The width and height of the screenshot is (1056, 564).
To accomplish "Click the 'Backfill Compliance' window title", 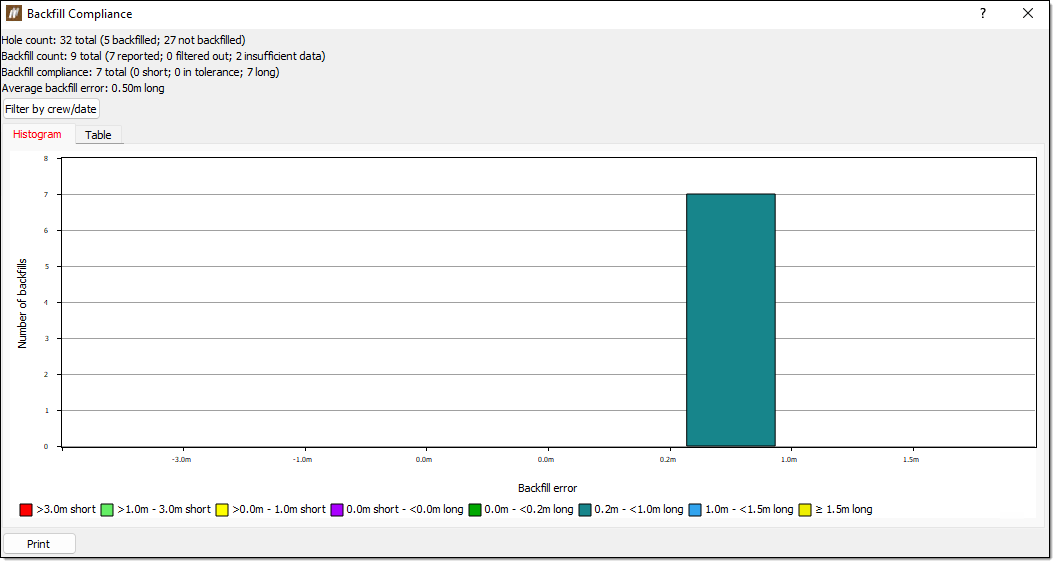I will click(79, 13).
